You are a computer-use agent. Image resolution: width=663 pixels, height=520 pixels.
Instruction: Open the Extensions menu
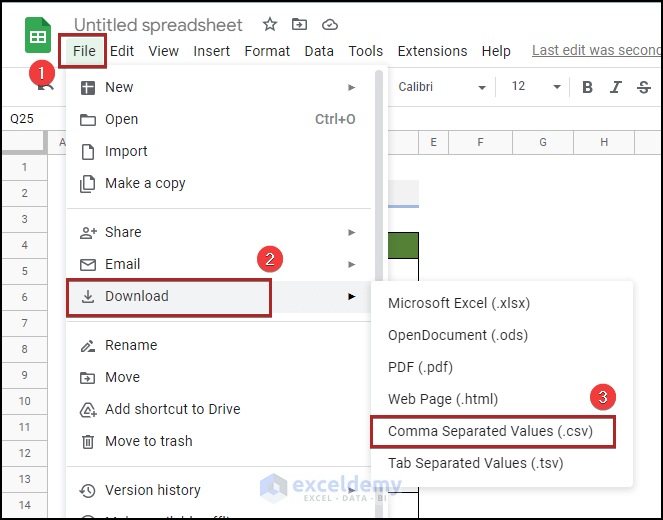(432, 51)
